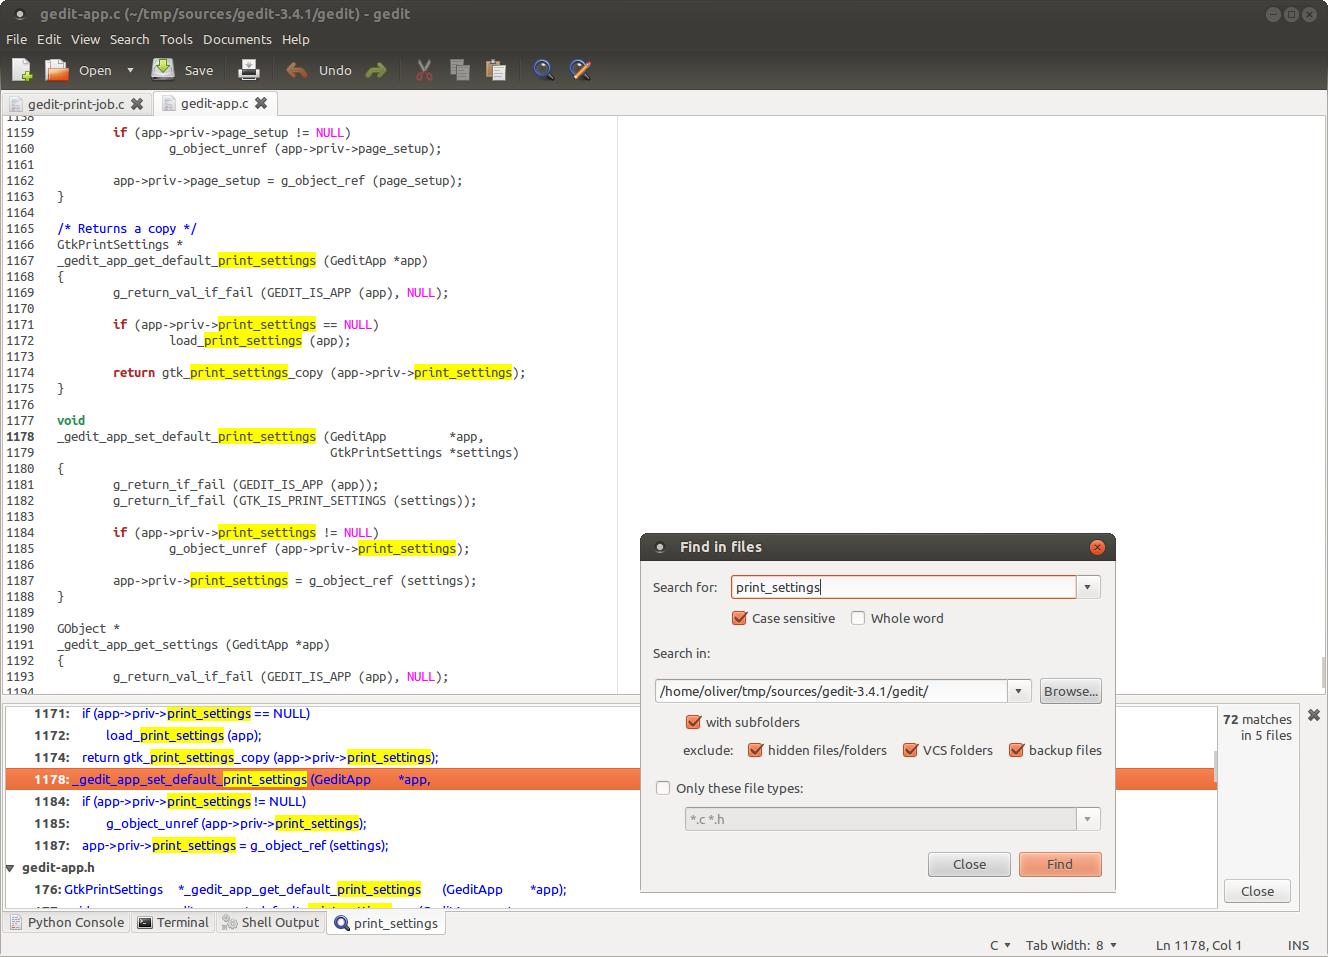Toggle the with subfolders checkbox
The image size is (1328, 957).
click(x=693, y=722)
